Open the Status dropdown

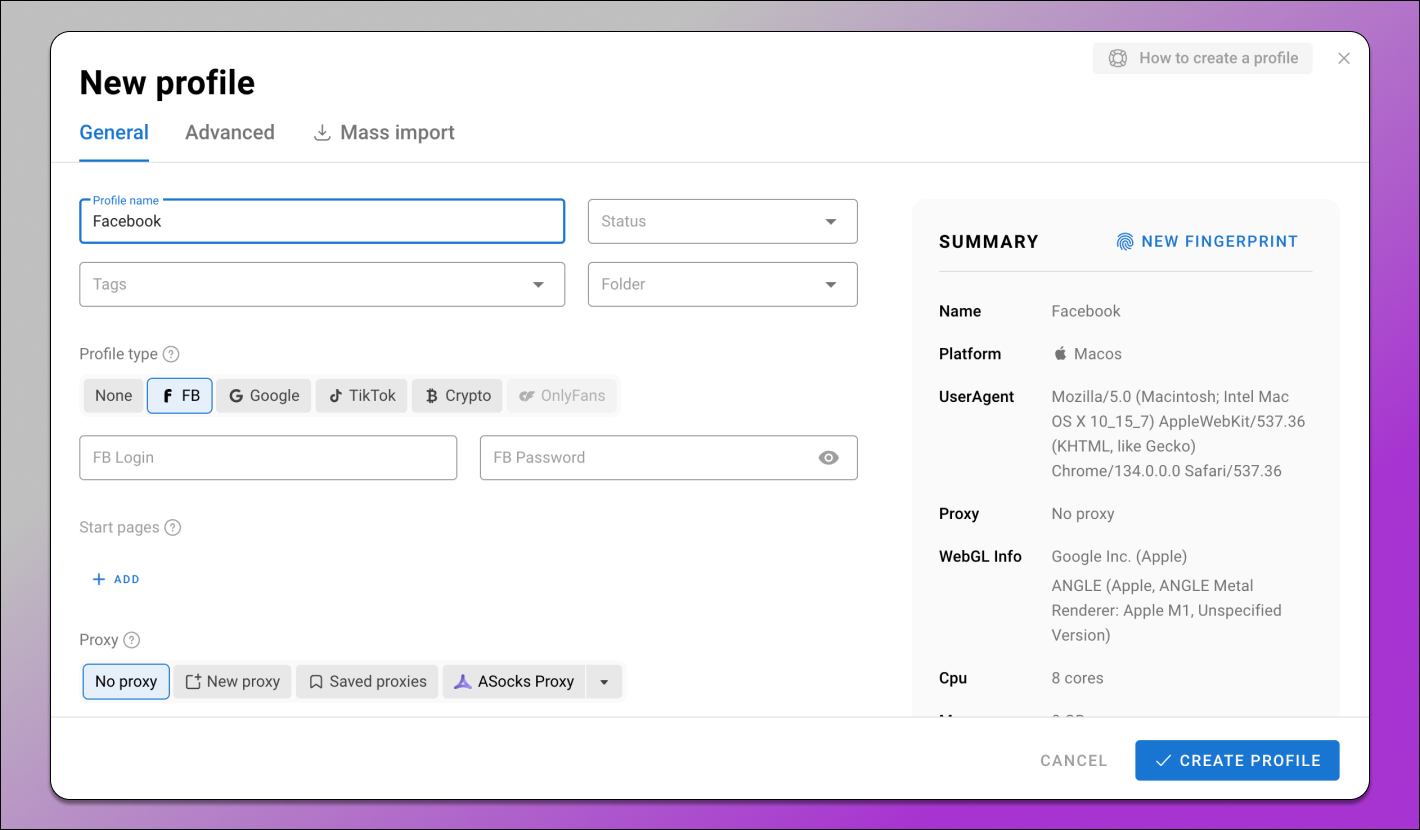click(722, 221)
